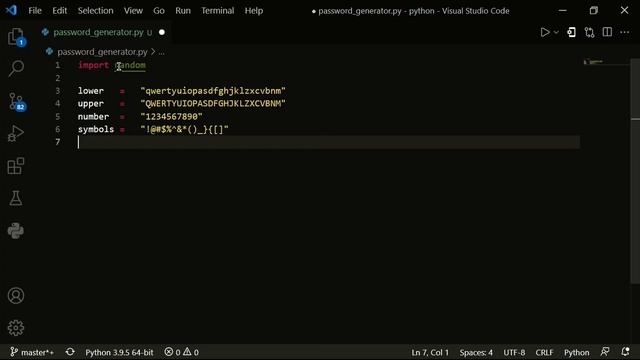Click line number 2 in the gutter
This screenshot has height=360, width=640.
click(x=58, y=78)
